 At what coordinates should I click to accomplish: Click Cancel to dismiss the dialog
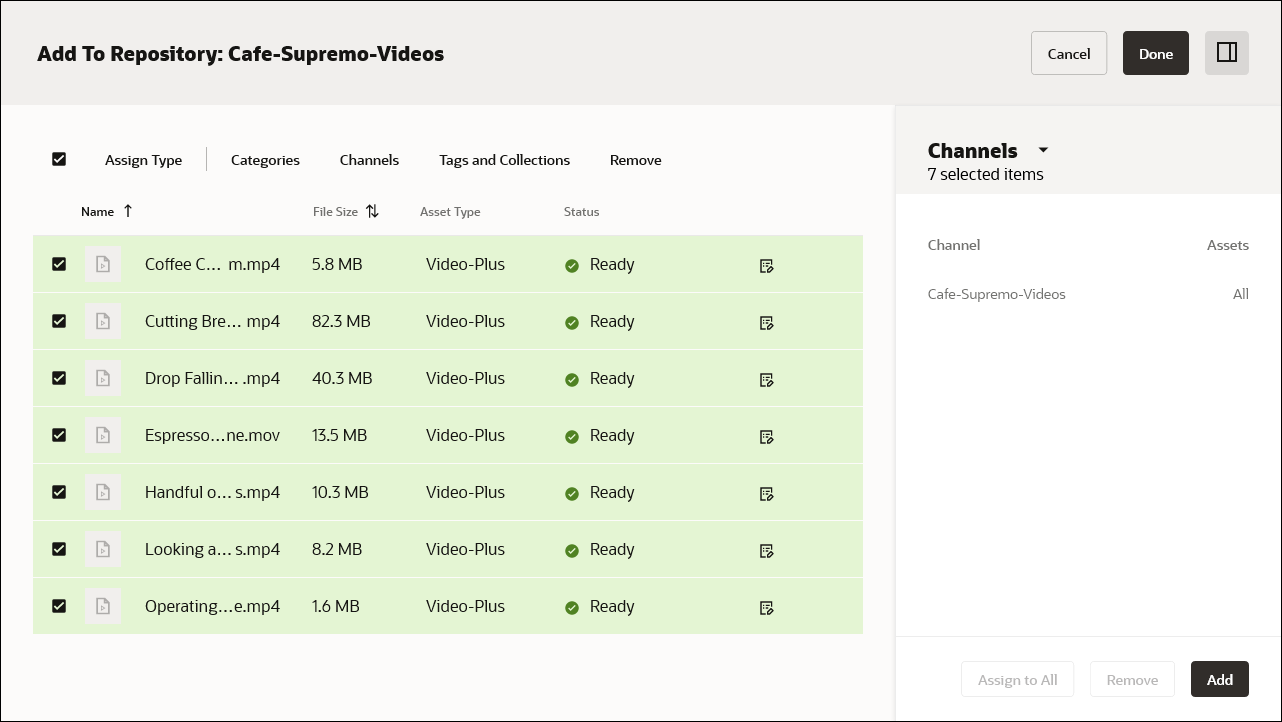pos(1069,53)
